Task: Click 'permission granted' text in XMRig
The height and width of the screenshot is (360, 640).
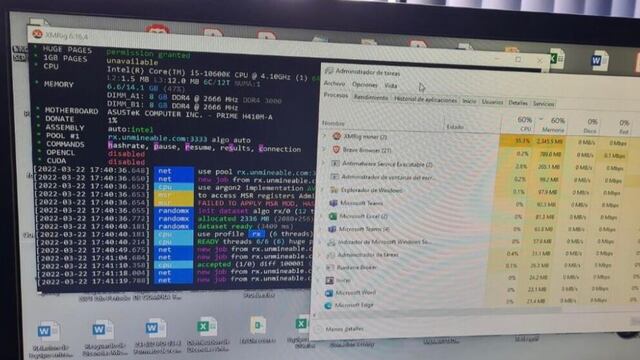Action: [148, 53]
